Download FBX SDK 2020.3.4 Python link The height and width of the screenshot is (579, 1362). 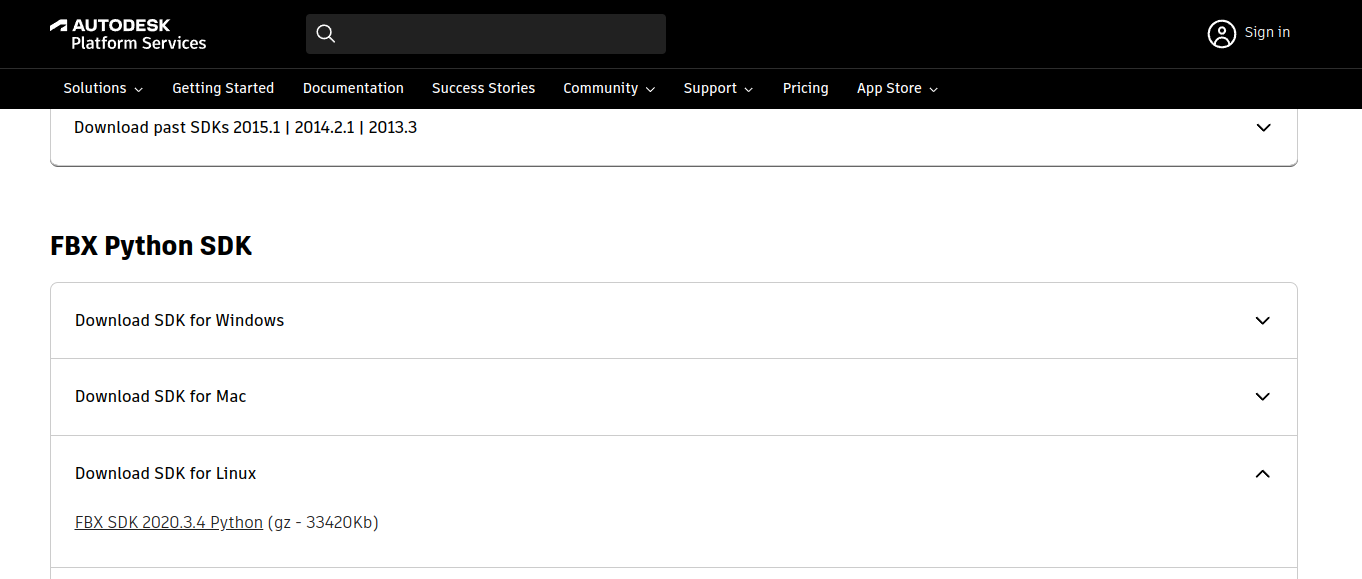coord(169,523)
